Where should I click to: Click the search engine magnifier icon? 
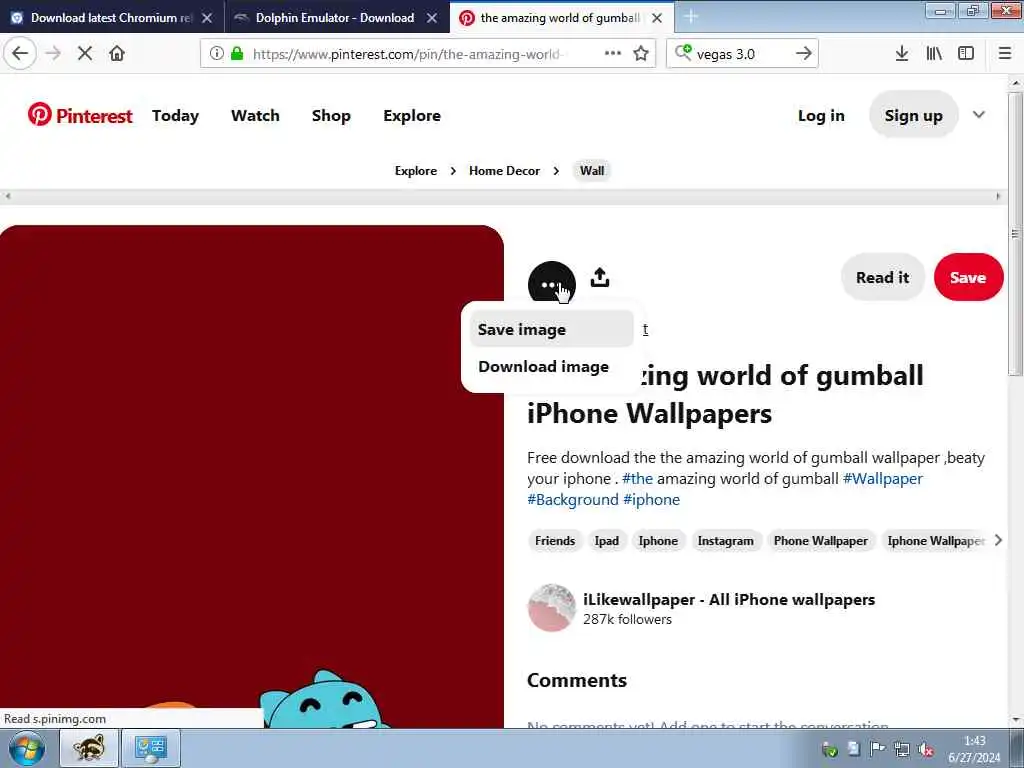683,52
